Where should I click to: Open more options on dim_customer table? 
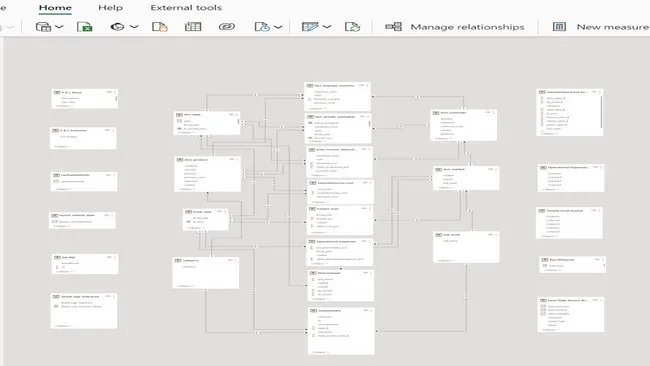coord(494,112)
